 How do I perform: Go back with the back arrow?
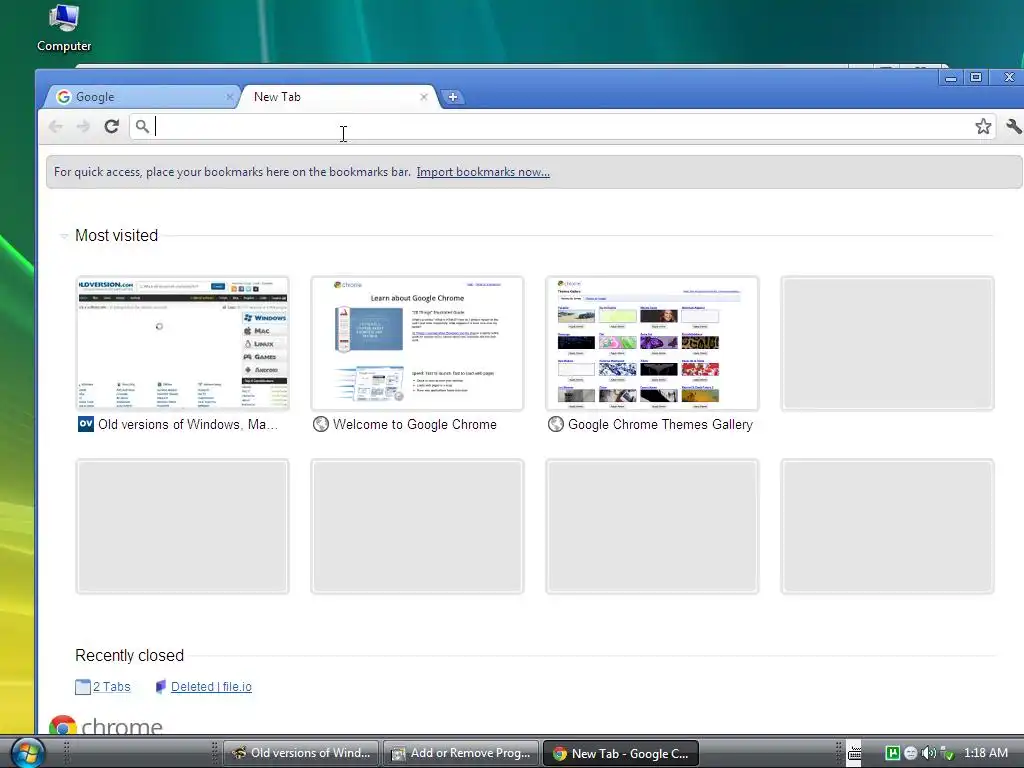[56, 126]
